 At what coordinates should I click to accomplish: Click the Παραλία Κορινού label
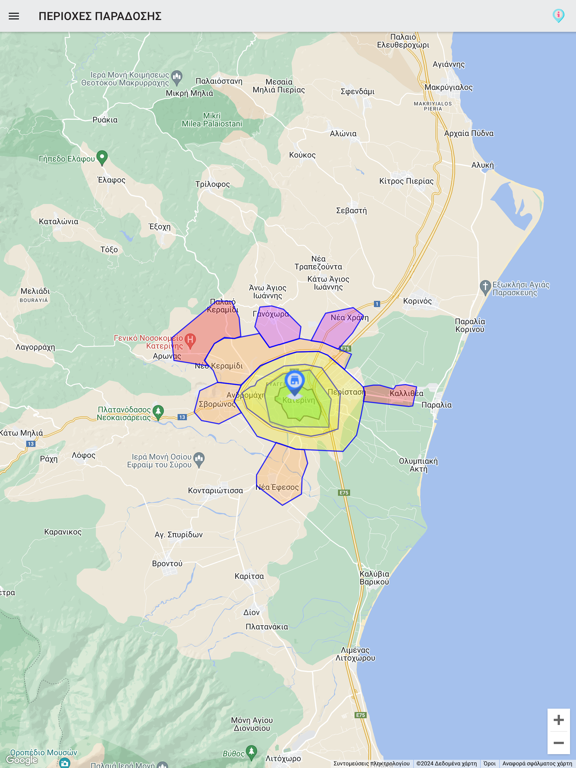tap(470, 325)
